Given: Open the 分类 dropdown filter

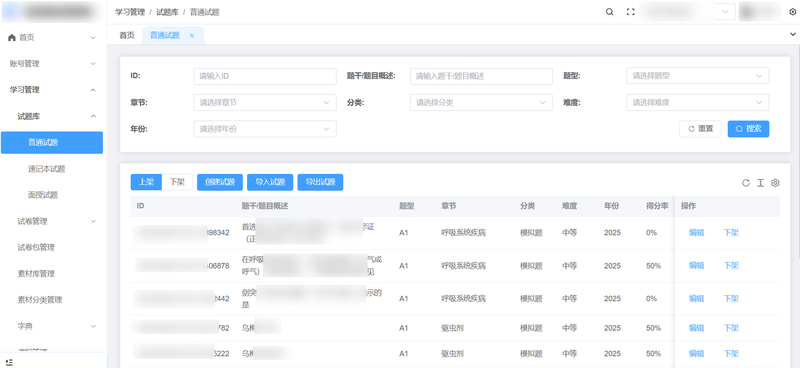Looking at the screenshot, I should point(481,103).
